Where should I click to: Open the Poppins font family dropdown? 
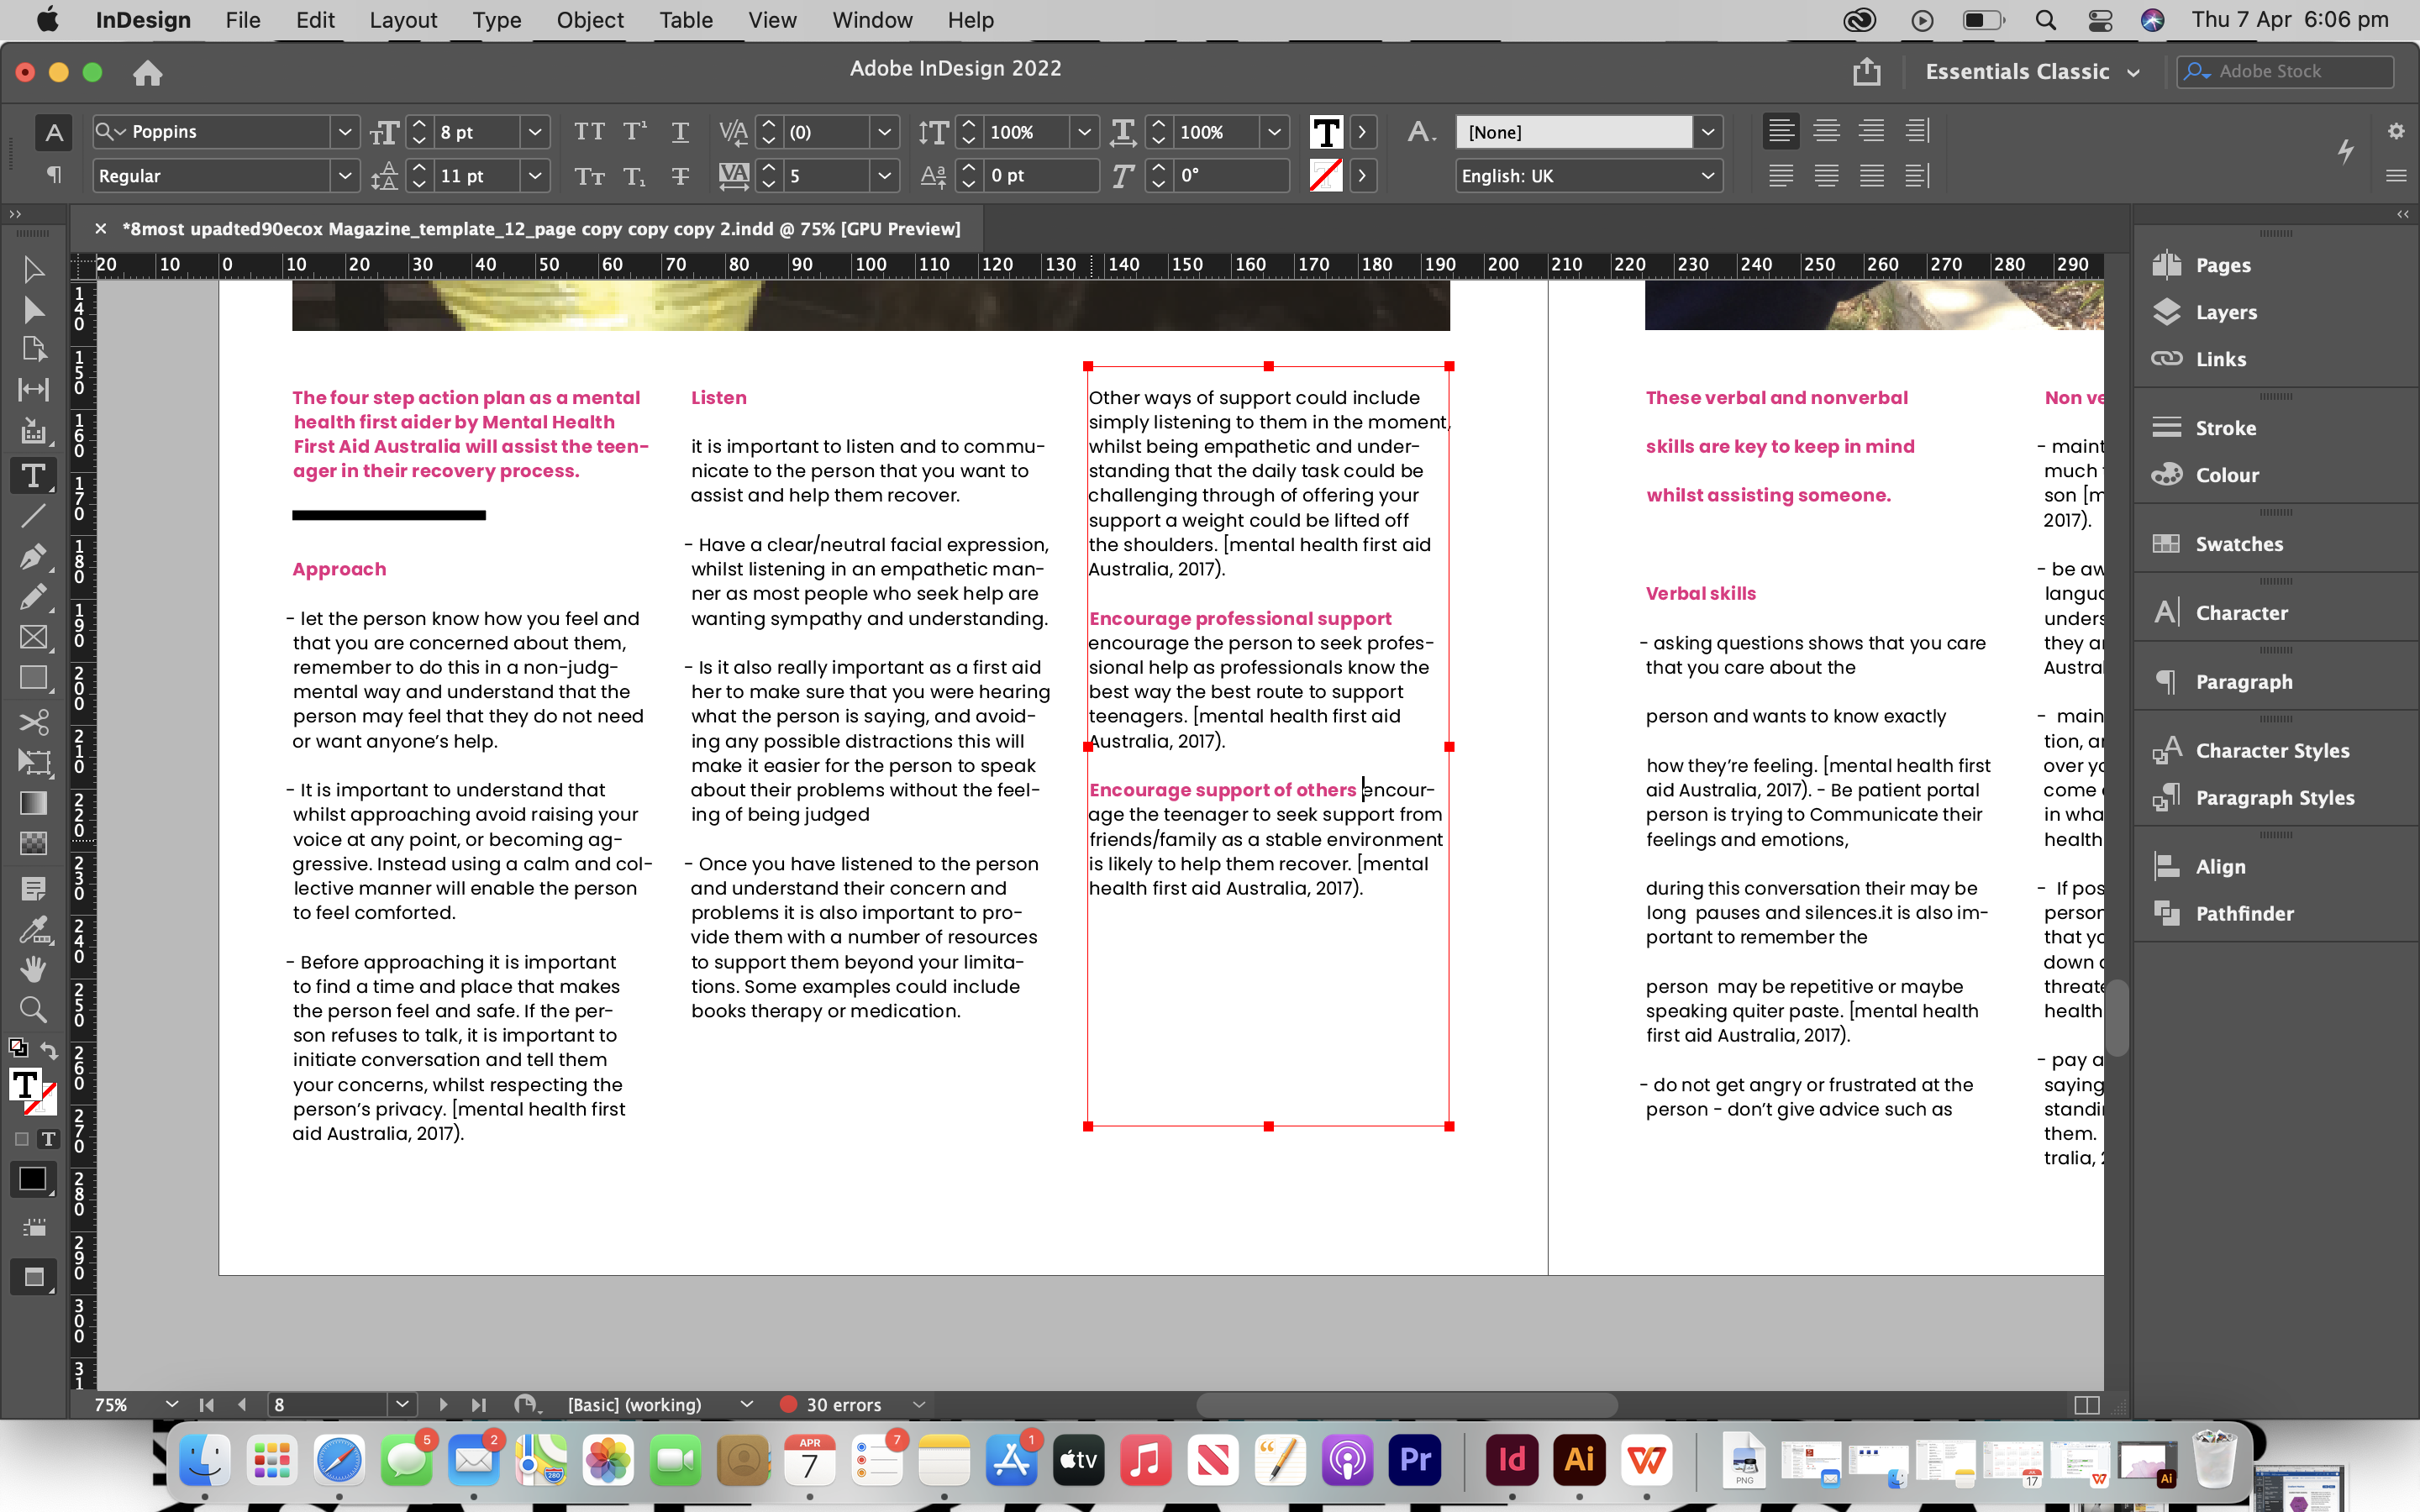345,131
